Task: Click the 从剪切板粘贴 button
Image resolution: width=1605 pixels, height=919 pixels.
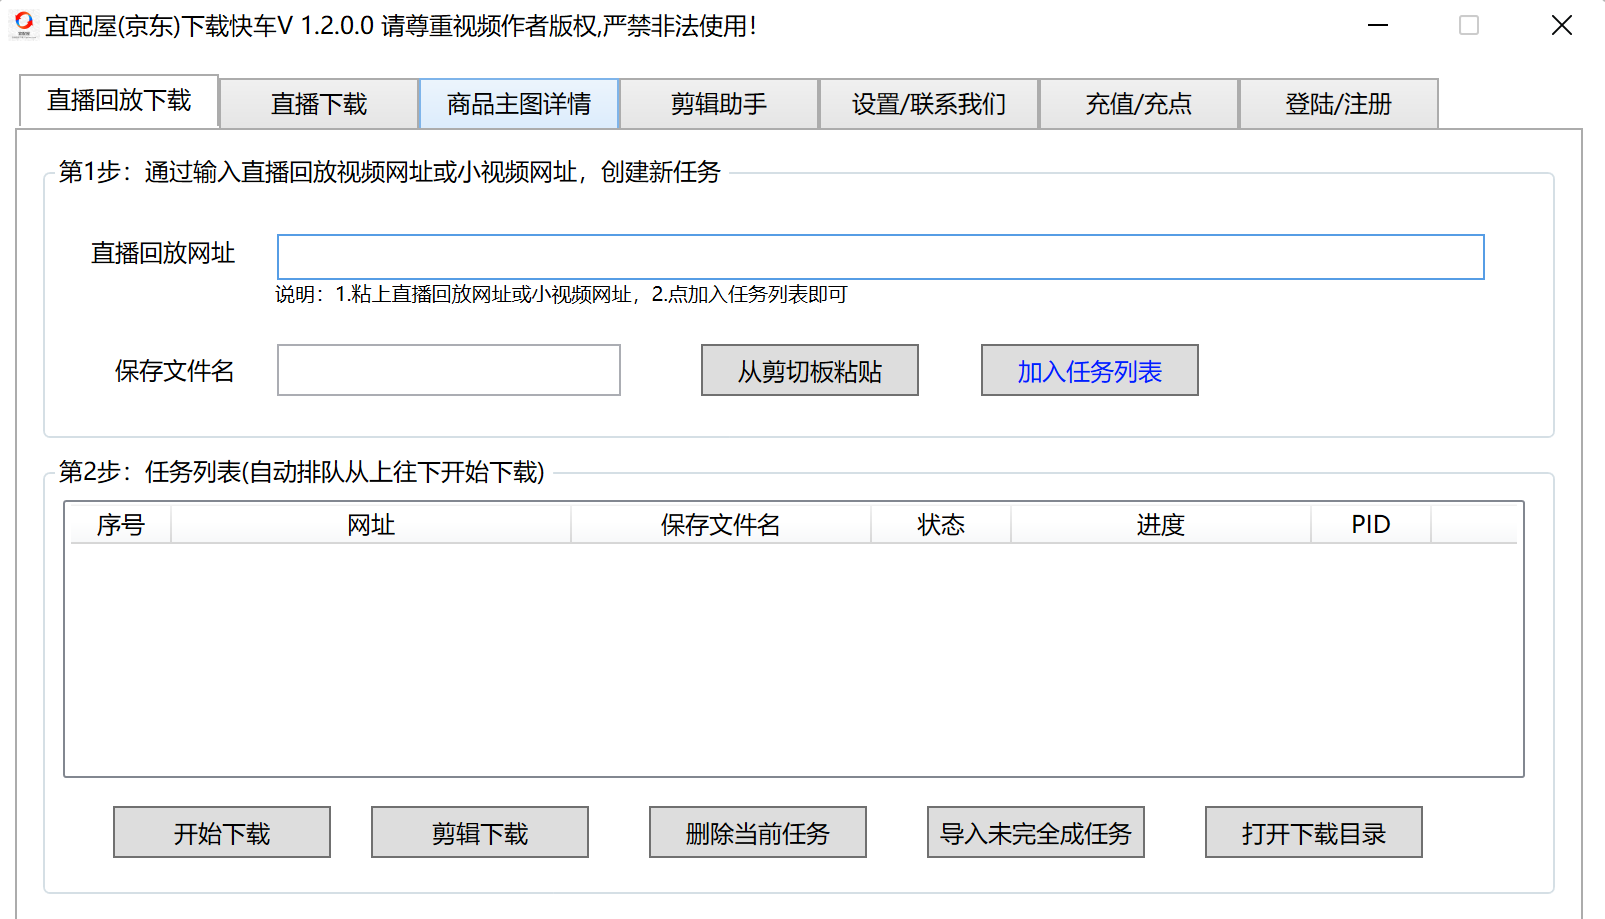Action: pos(810,370)
